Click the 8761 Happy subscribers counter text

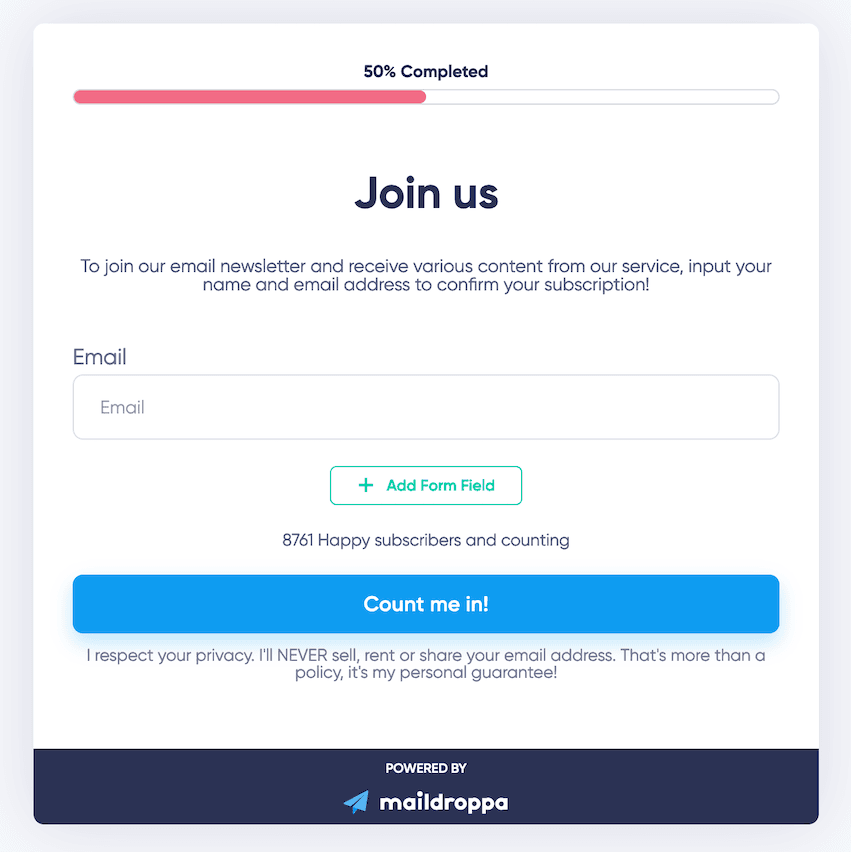pos(426,540)
